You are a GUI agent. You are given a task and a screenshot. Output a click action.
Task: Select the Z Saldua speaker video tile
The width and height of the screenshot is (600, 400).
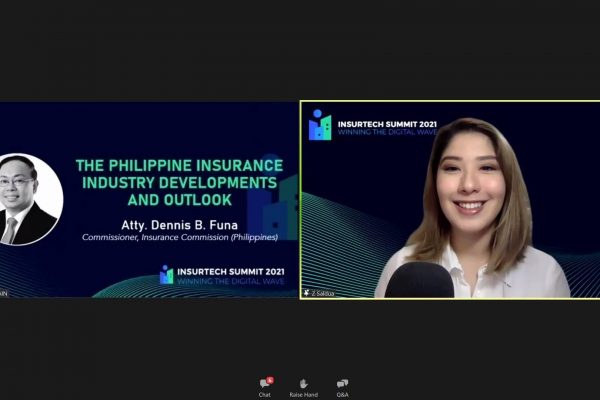[450, 200]
